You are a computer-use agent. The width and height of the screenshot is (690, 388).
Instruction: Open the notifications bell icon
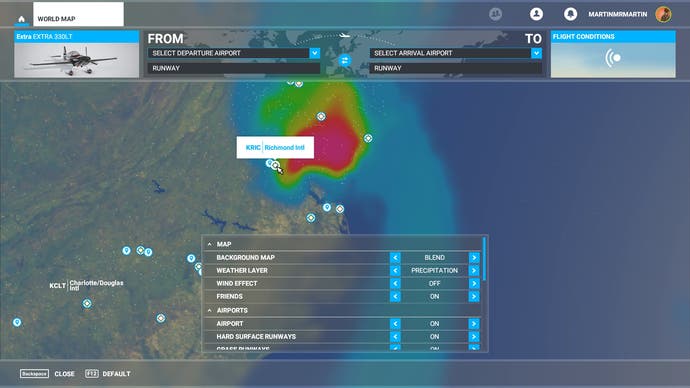click(570, 14)
